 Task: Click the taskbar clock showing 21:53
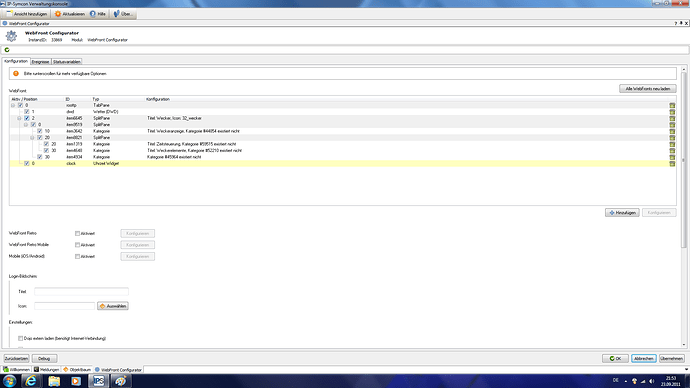(671, 381)
